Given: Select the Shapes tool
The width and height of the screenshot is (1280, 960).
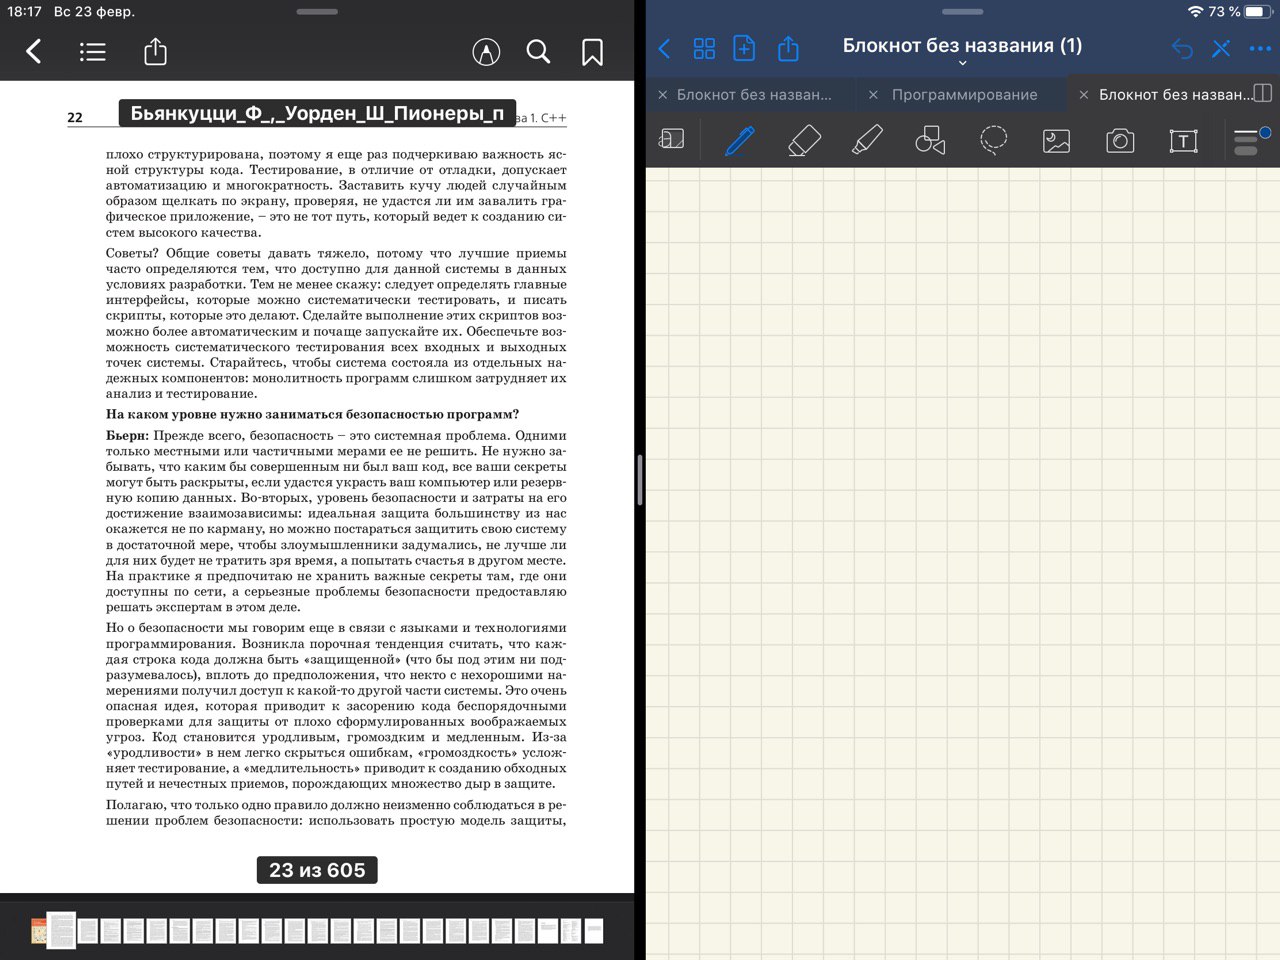Looking at the screenshot, I should click(x=930, y=140).
